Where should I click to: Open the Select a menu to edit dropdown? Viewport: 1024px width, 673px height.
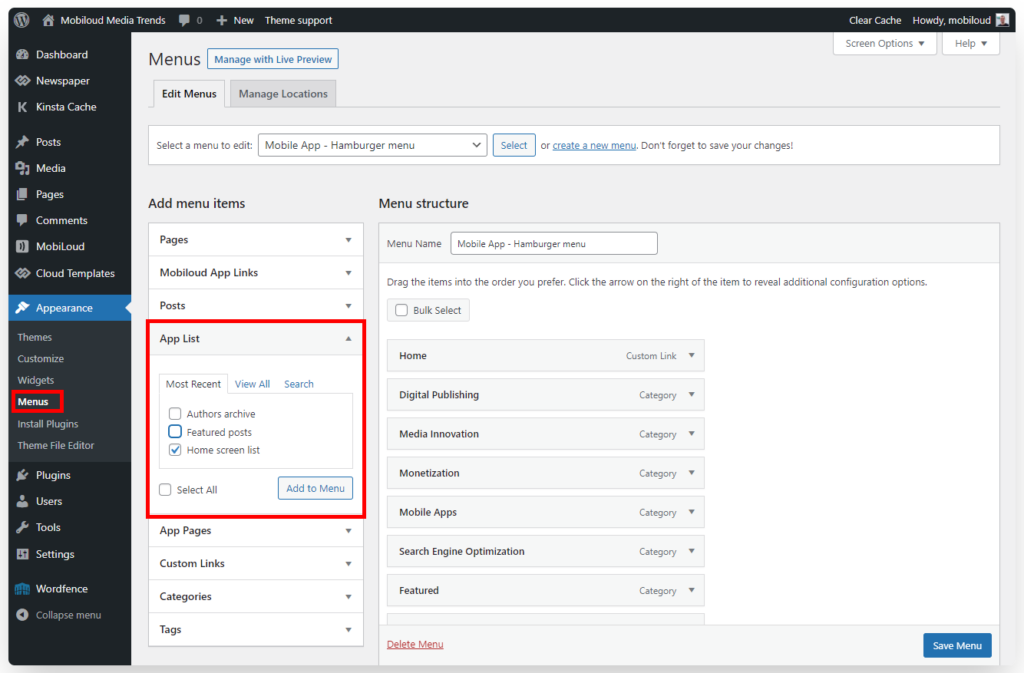372,145
